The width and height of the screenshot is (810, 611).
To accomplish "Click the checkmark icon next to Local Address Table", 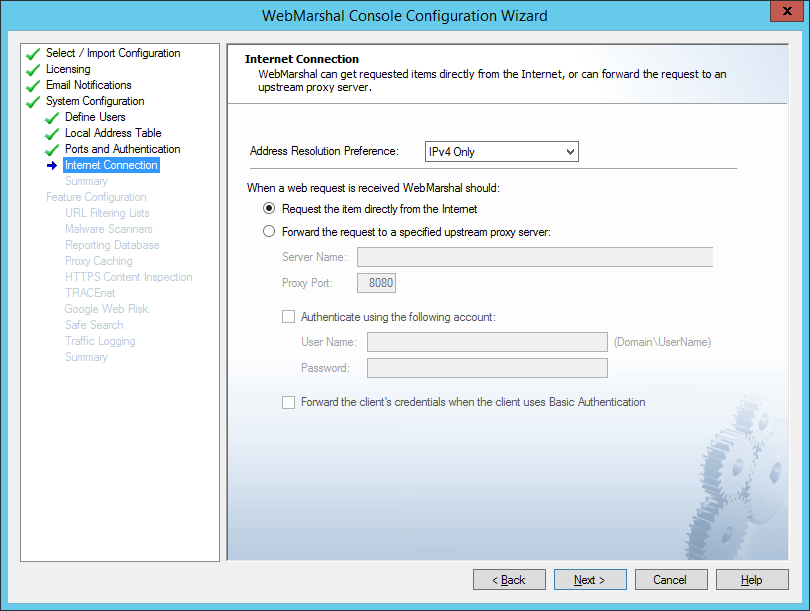I will pyautogui.click(x=52, y=134).
